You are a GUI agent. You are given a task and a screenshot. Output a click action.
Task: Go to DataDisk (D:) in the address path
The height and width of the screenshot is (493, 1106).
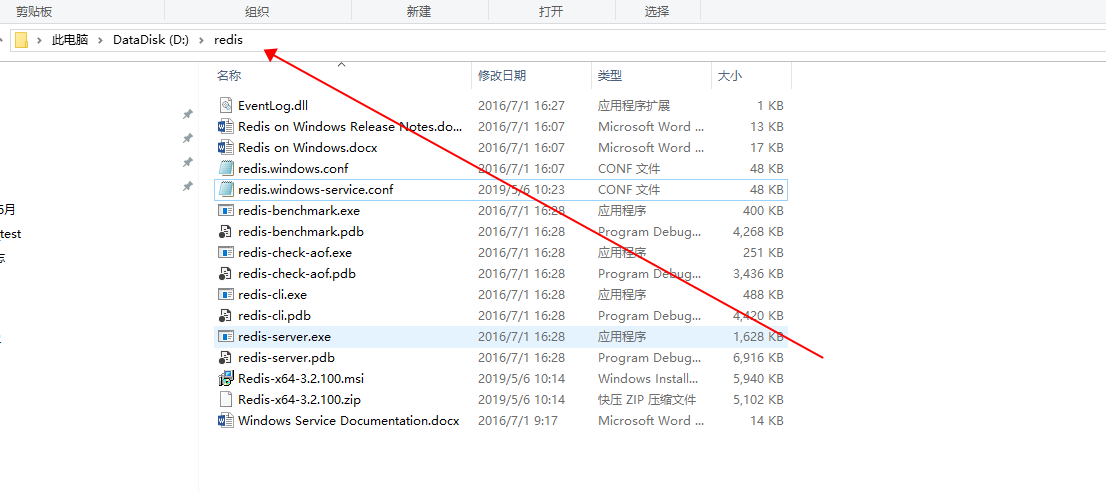pyautogui.click(x=151, y=40)
